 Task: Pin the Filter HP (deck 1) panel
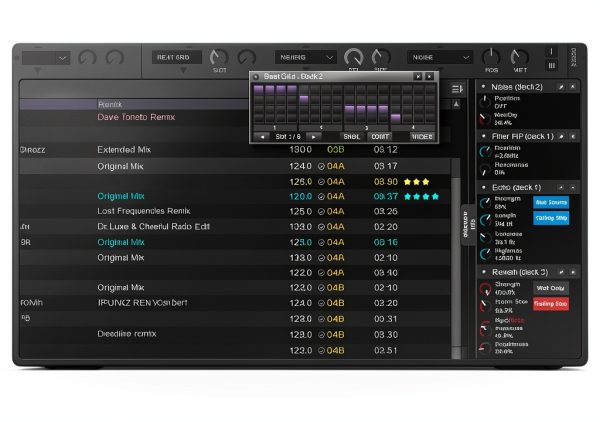(561, 136)
